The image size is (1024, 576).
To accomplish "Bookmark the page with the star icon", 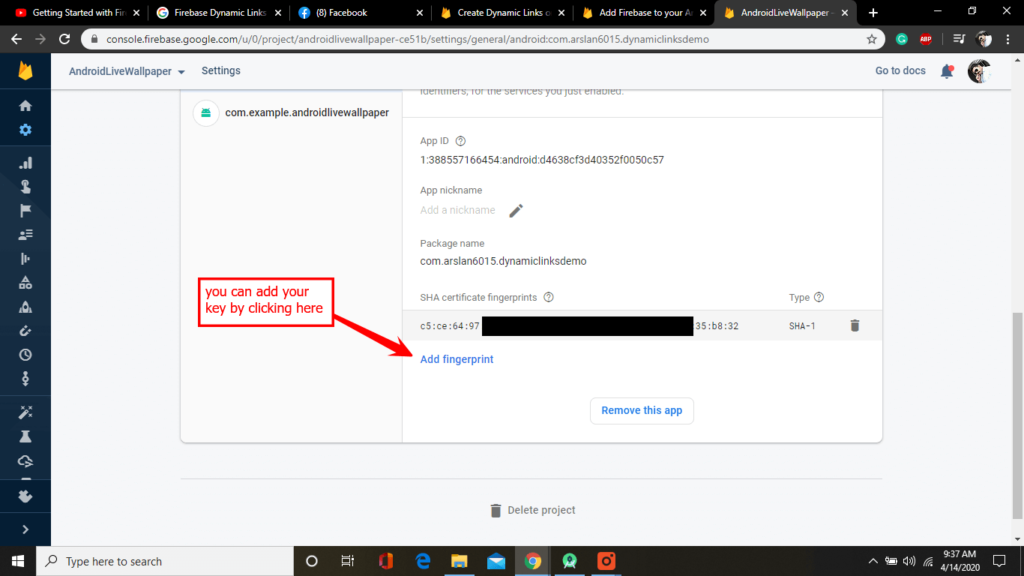I will (x=872, y=40).
